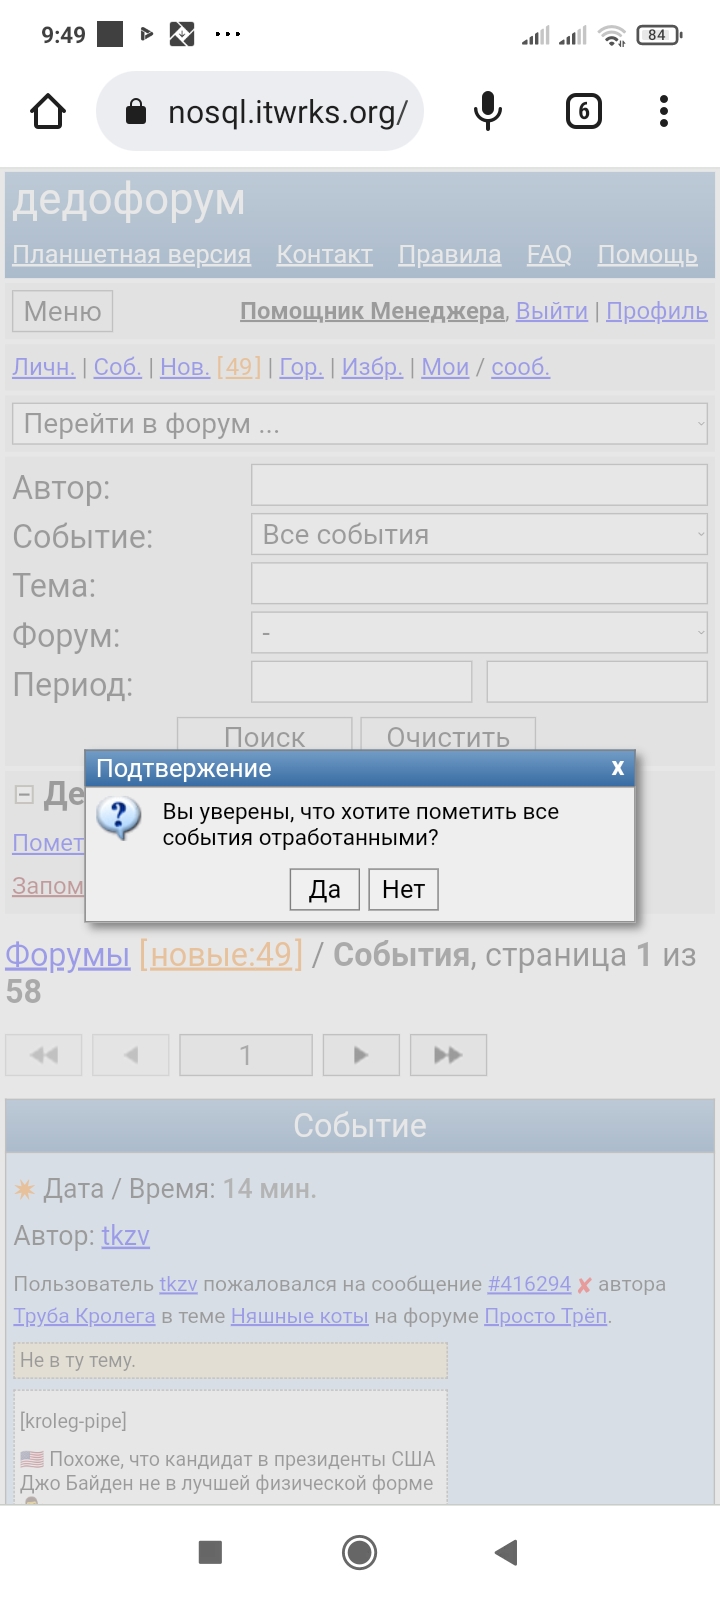Open the browser three-dot menu

click(x=663, y=111)
